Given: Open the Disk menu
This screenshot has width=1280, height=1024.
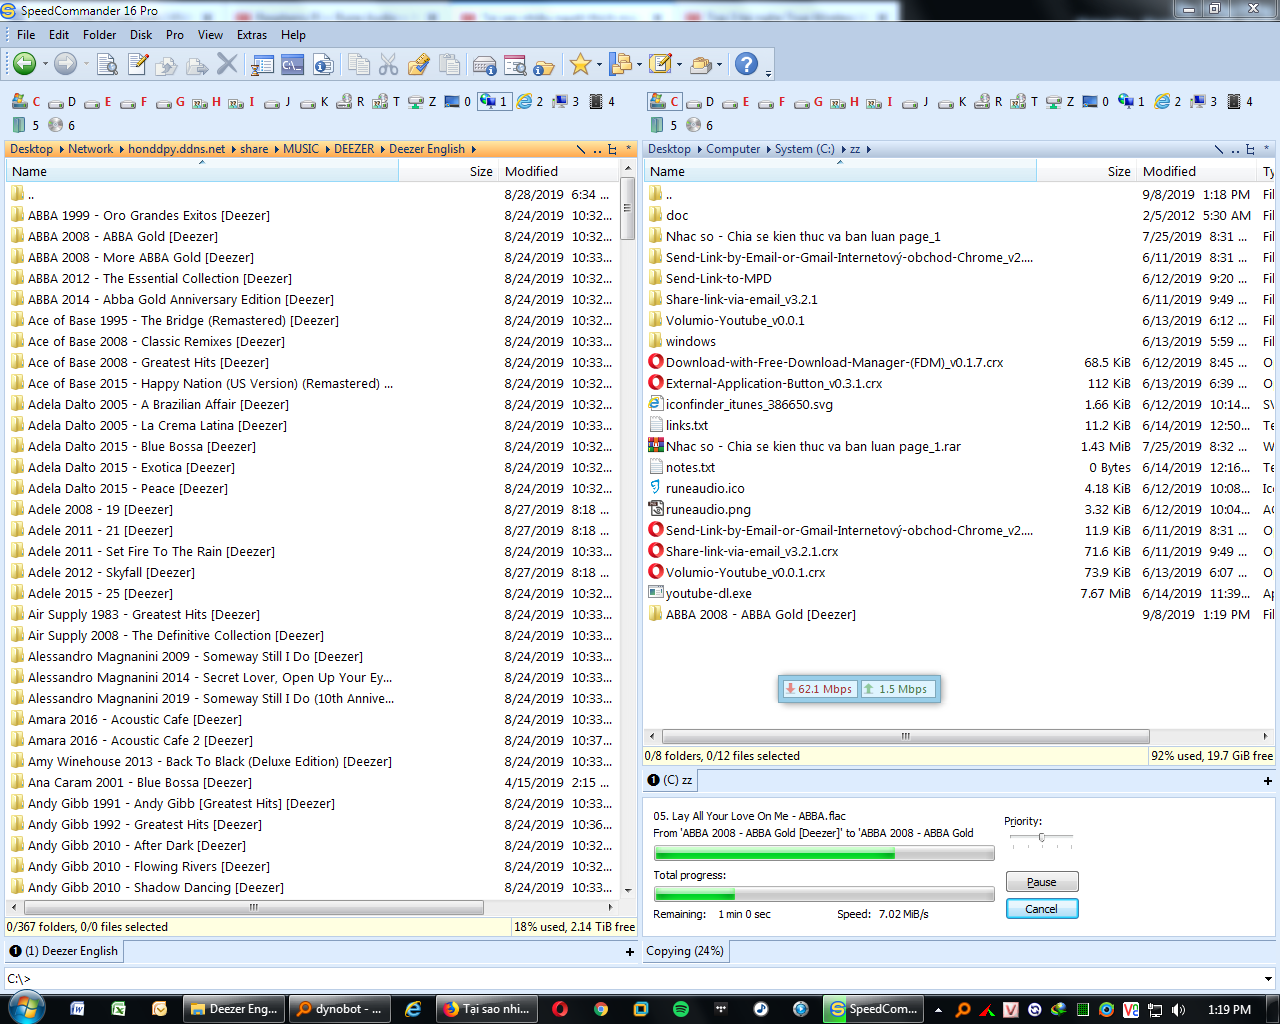Looking at the screenshot, I should click(x=141, y=34).
